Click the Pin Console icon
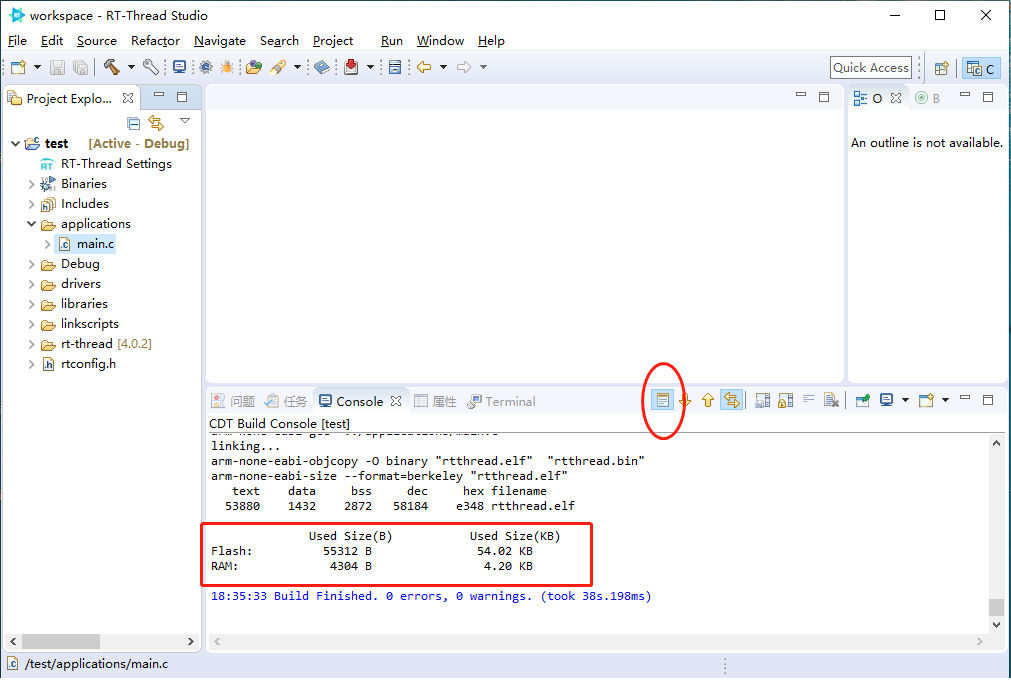Viewport: 1011px width, 682px height. (863, 401)
